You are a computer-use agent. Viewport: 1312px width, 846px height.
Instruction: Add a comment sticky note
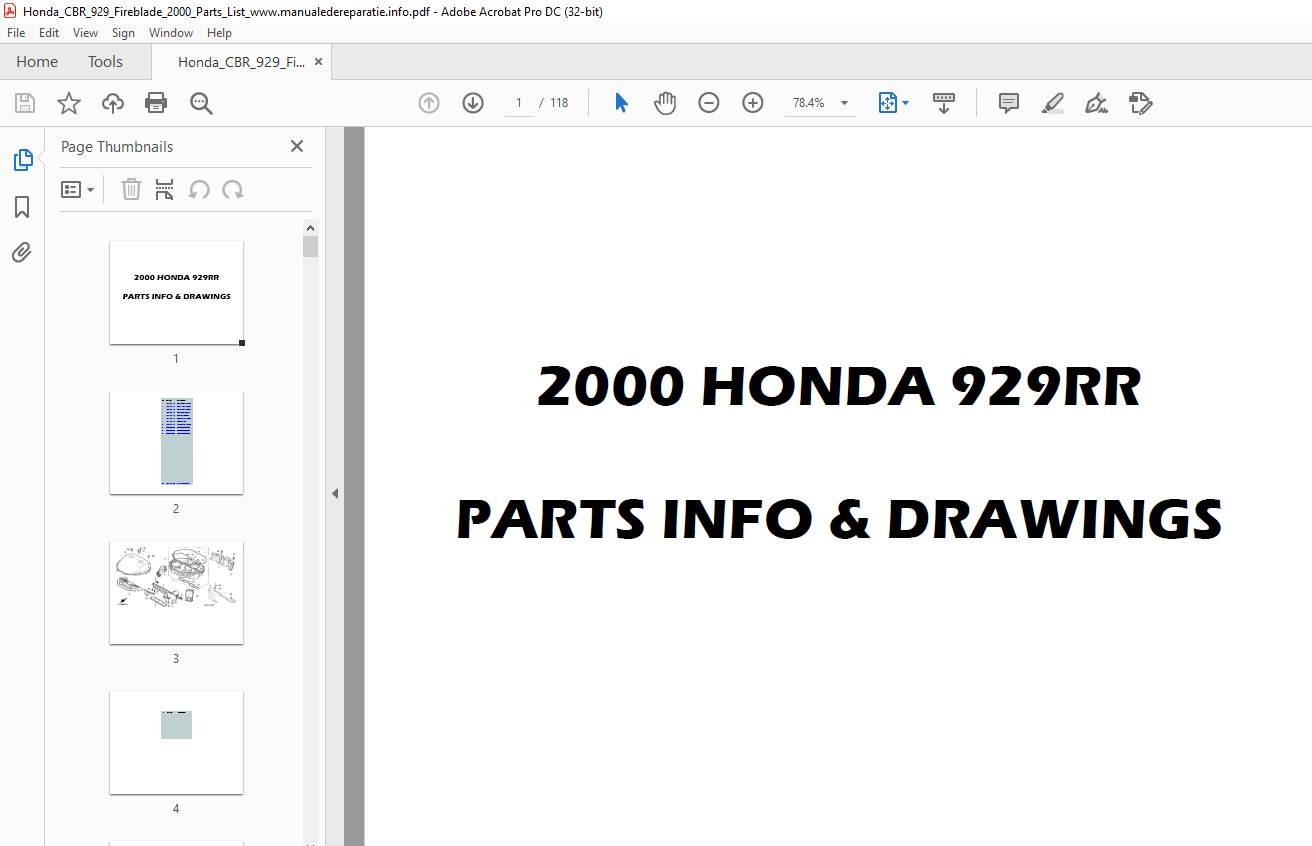click(x=1009, y=103)
